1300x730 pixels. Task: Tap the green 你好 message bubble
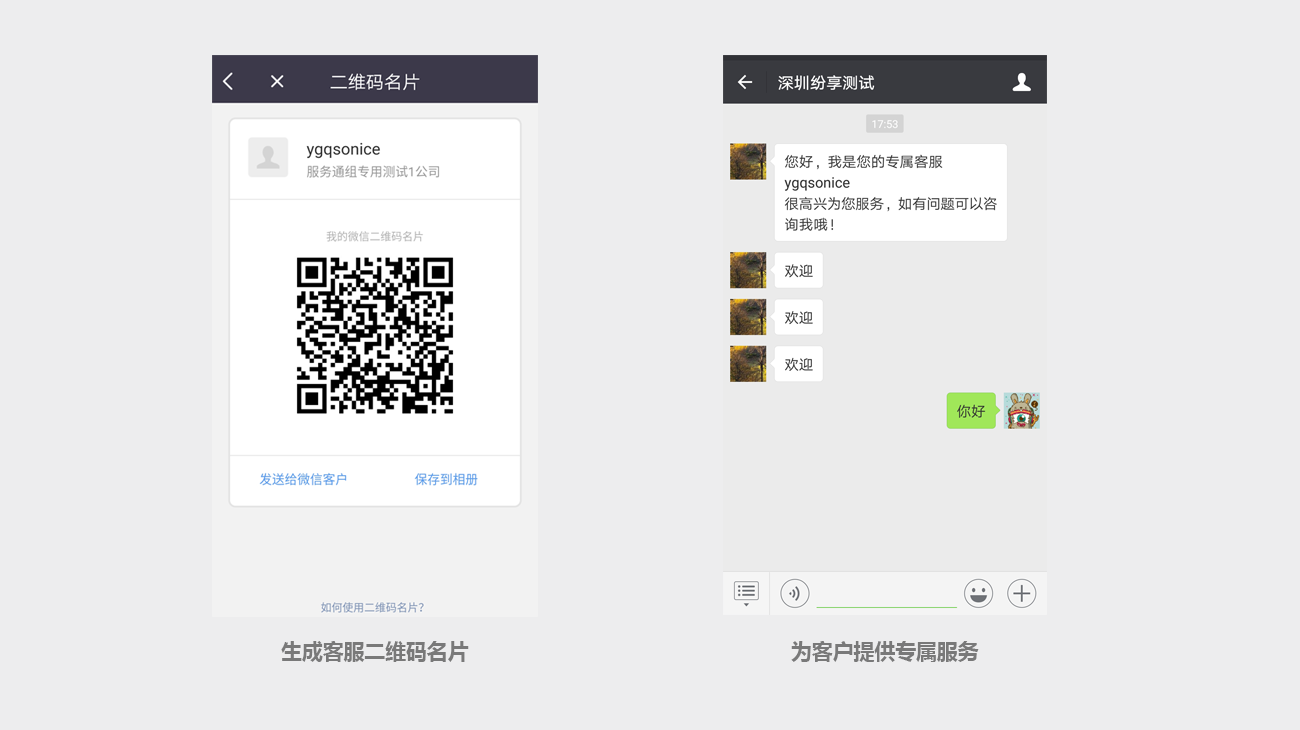click(x=971, y=411)
